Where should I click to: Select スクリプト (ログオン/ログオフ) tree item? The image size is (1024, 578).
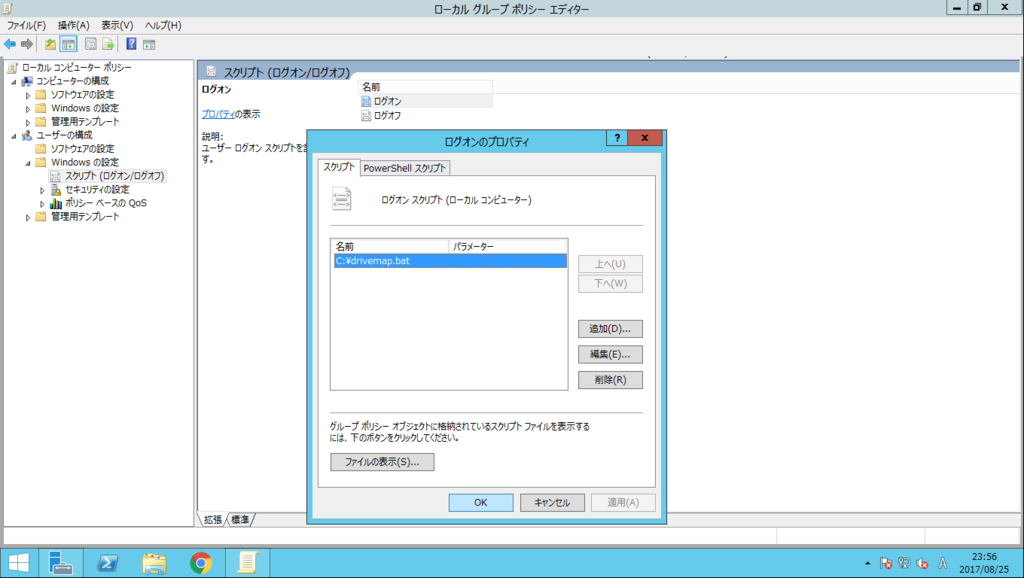(x=114, y=176)
